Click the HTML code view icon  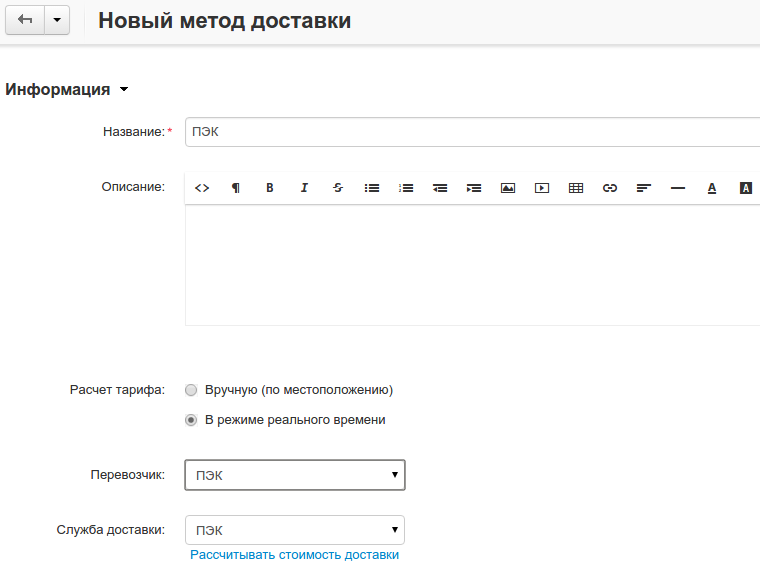(202, 188)
